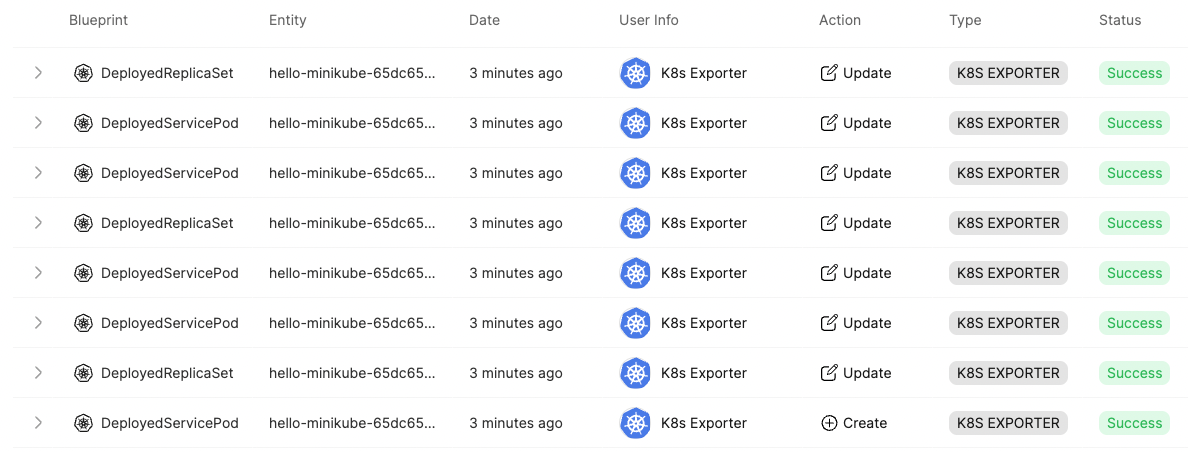Image resolution: width=1188 pixels, height=452 pixels.
Task: Click the Status column header
Action: 1120,20
